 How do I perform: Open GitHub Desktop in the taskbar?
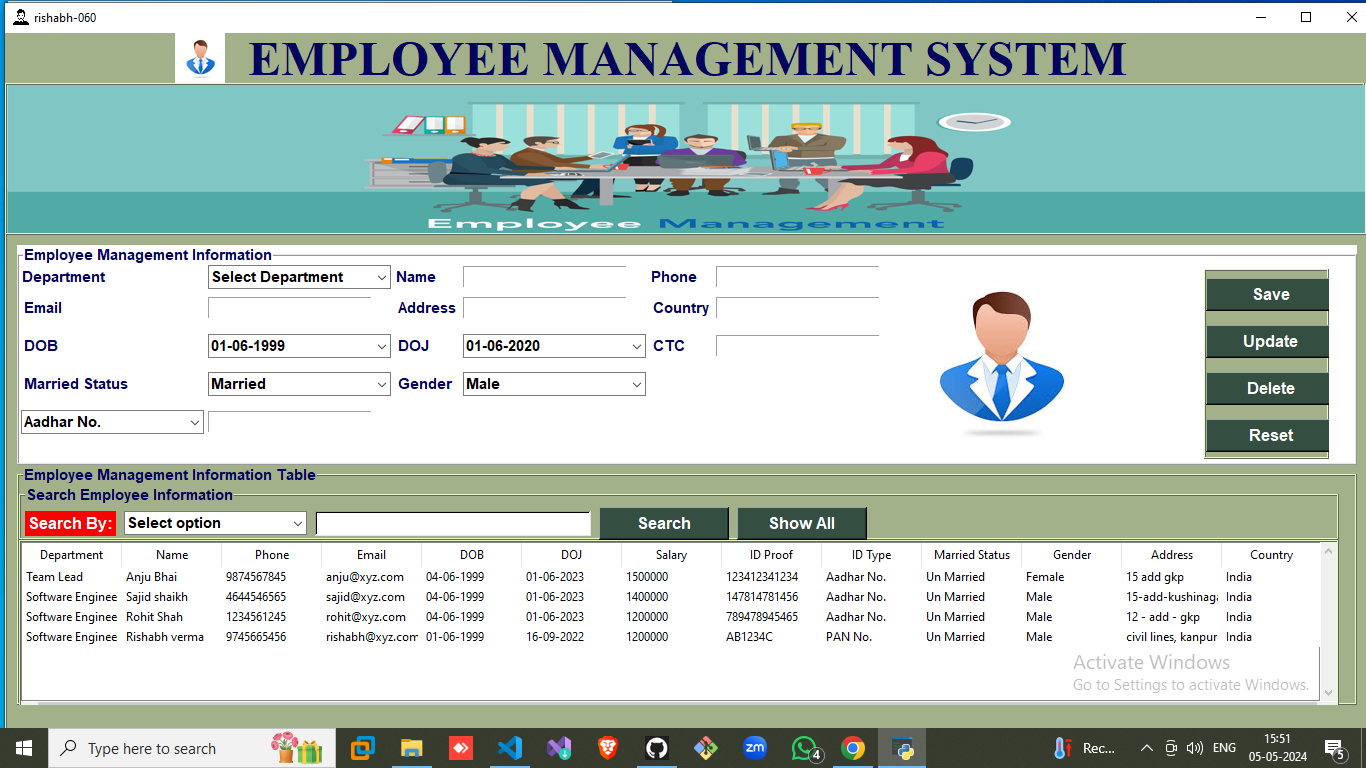pos(656,748)
